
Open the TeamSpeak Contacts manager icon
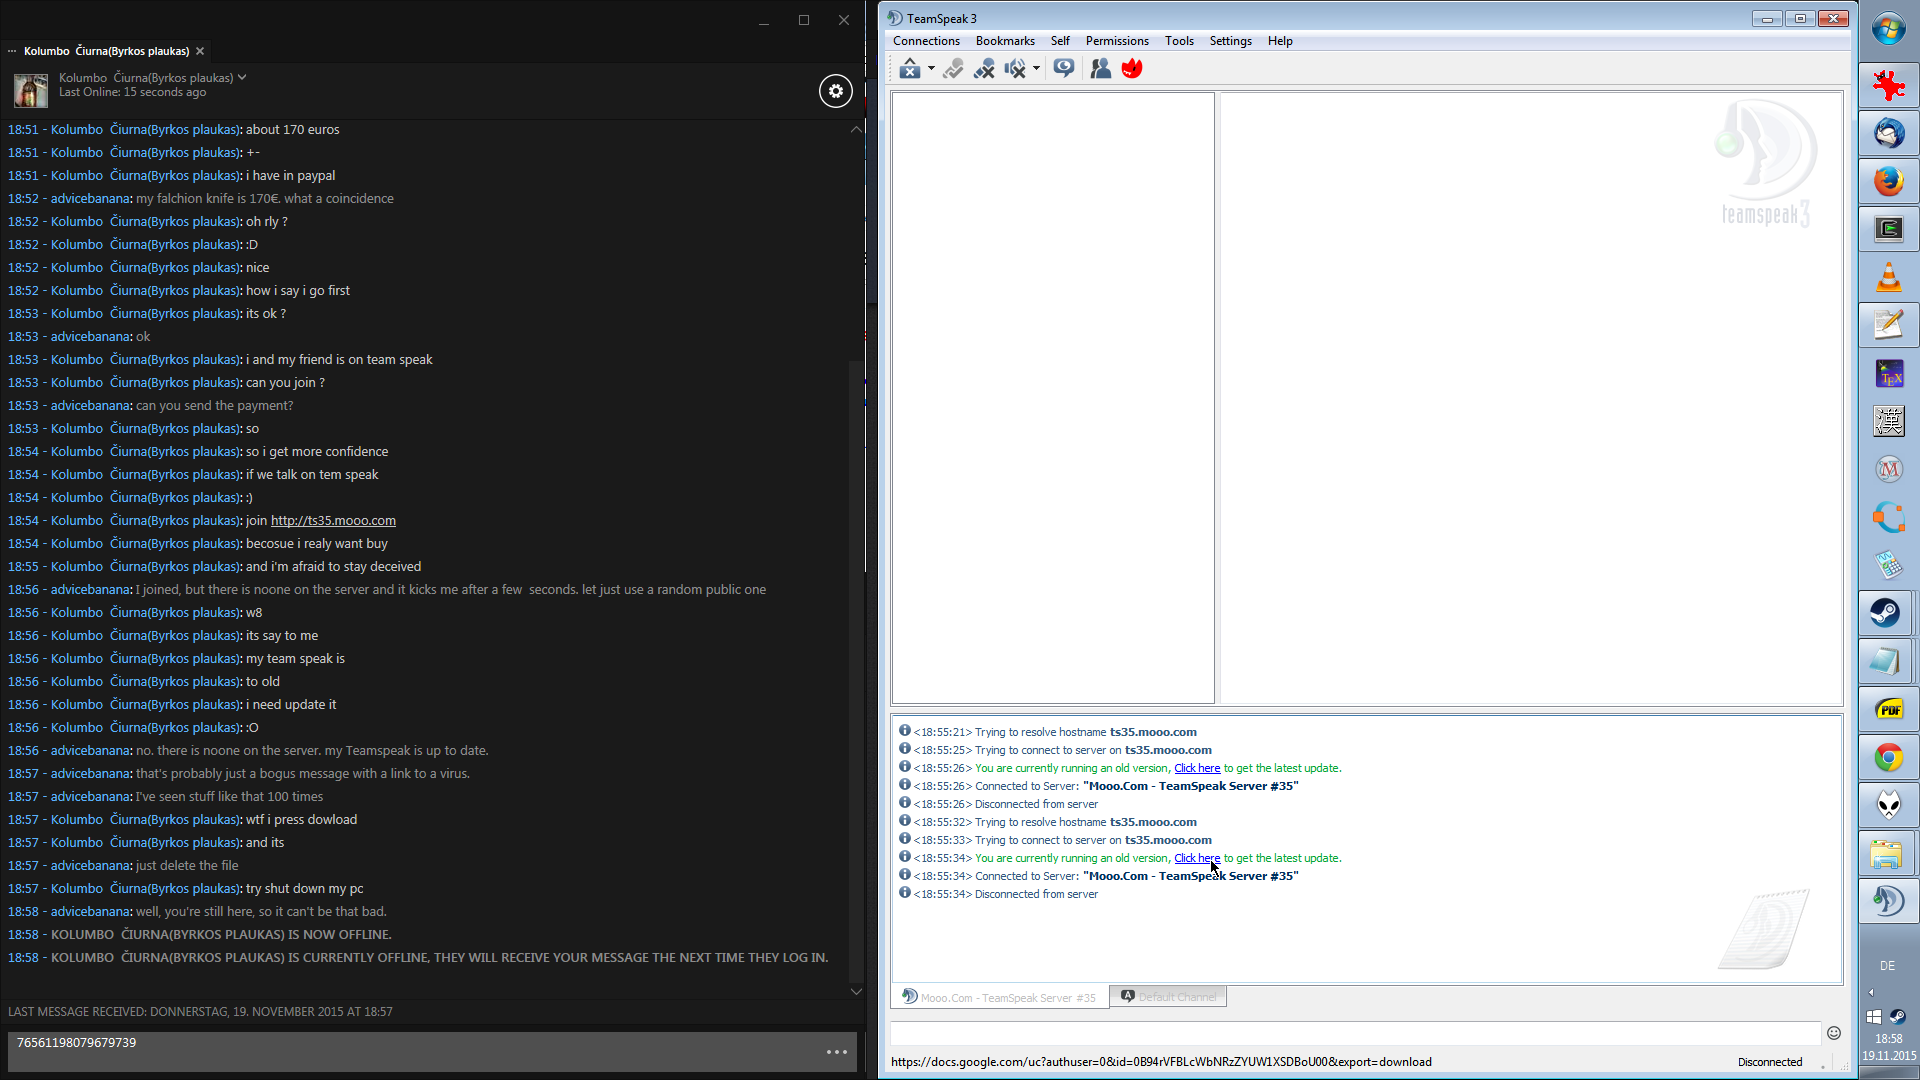pos(1100,69)
